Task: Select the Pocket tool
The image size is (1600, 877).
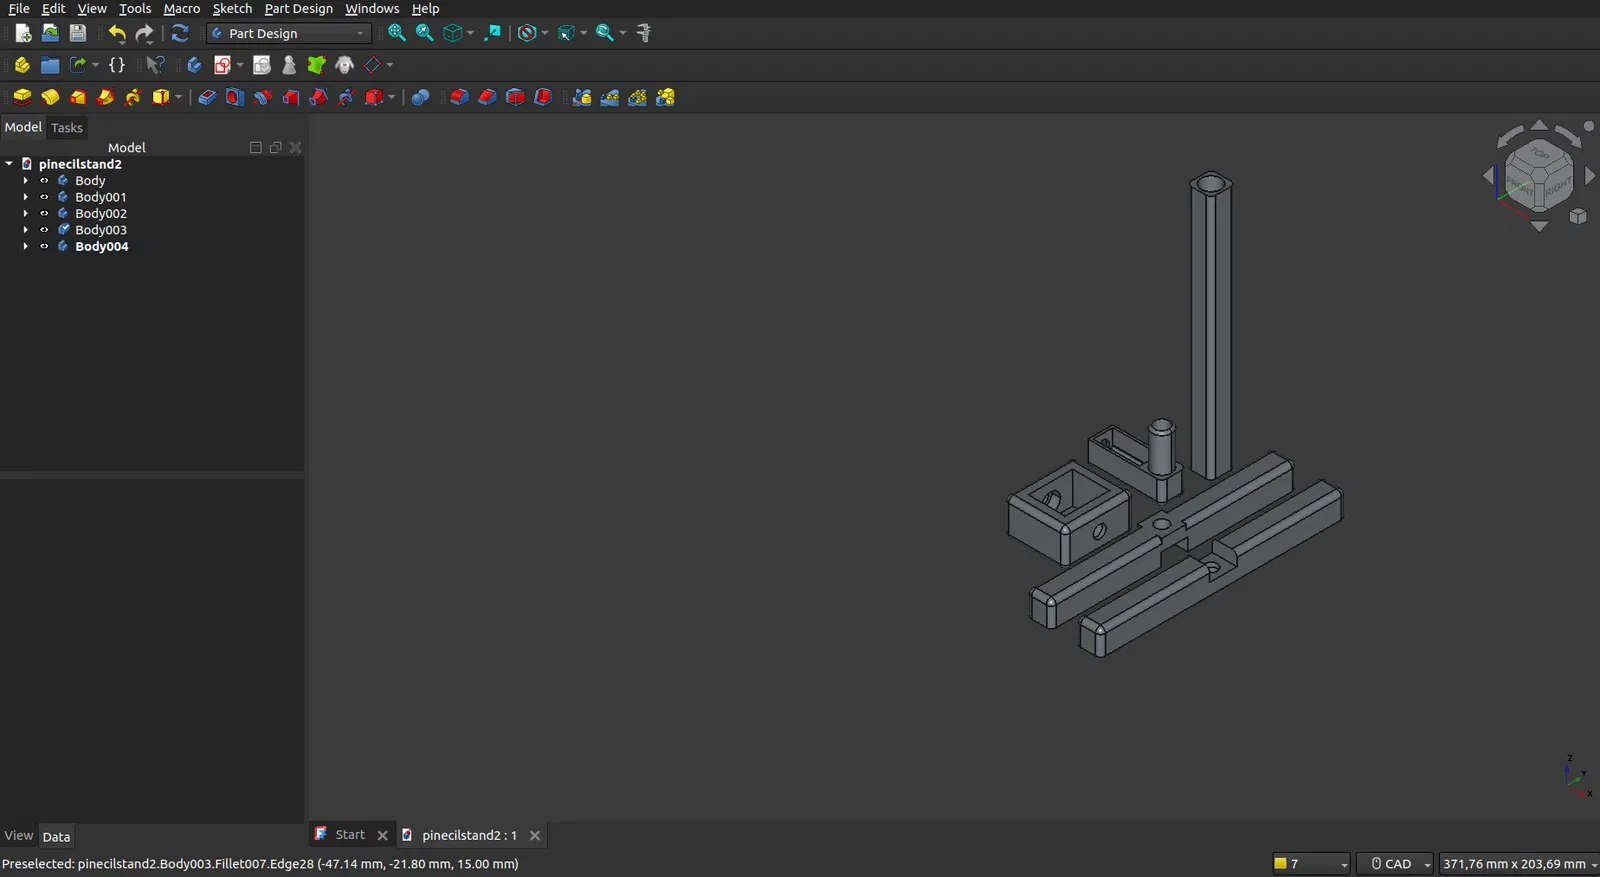Action: [x=207, y=97]
